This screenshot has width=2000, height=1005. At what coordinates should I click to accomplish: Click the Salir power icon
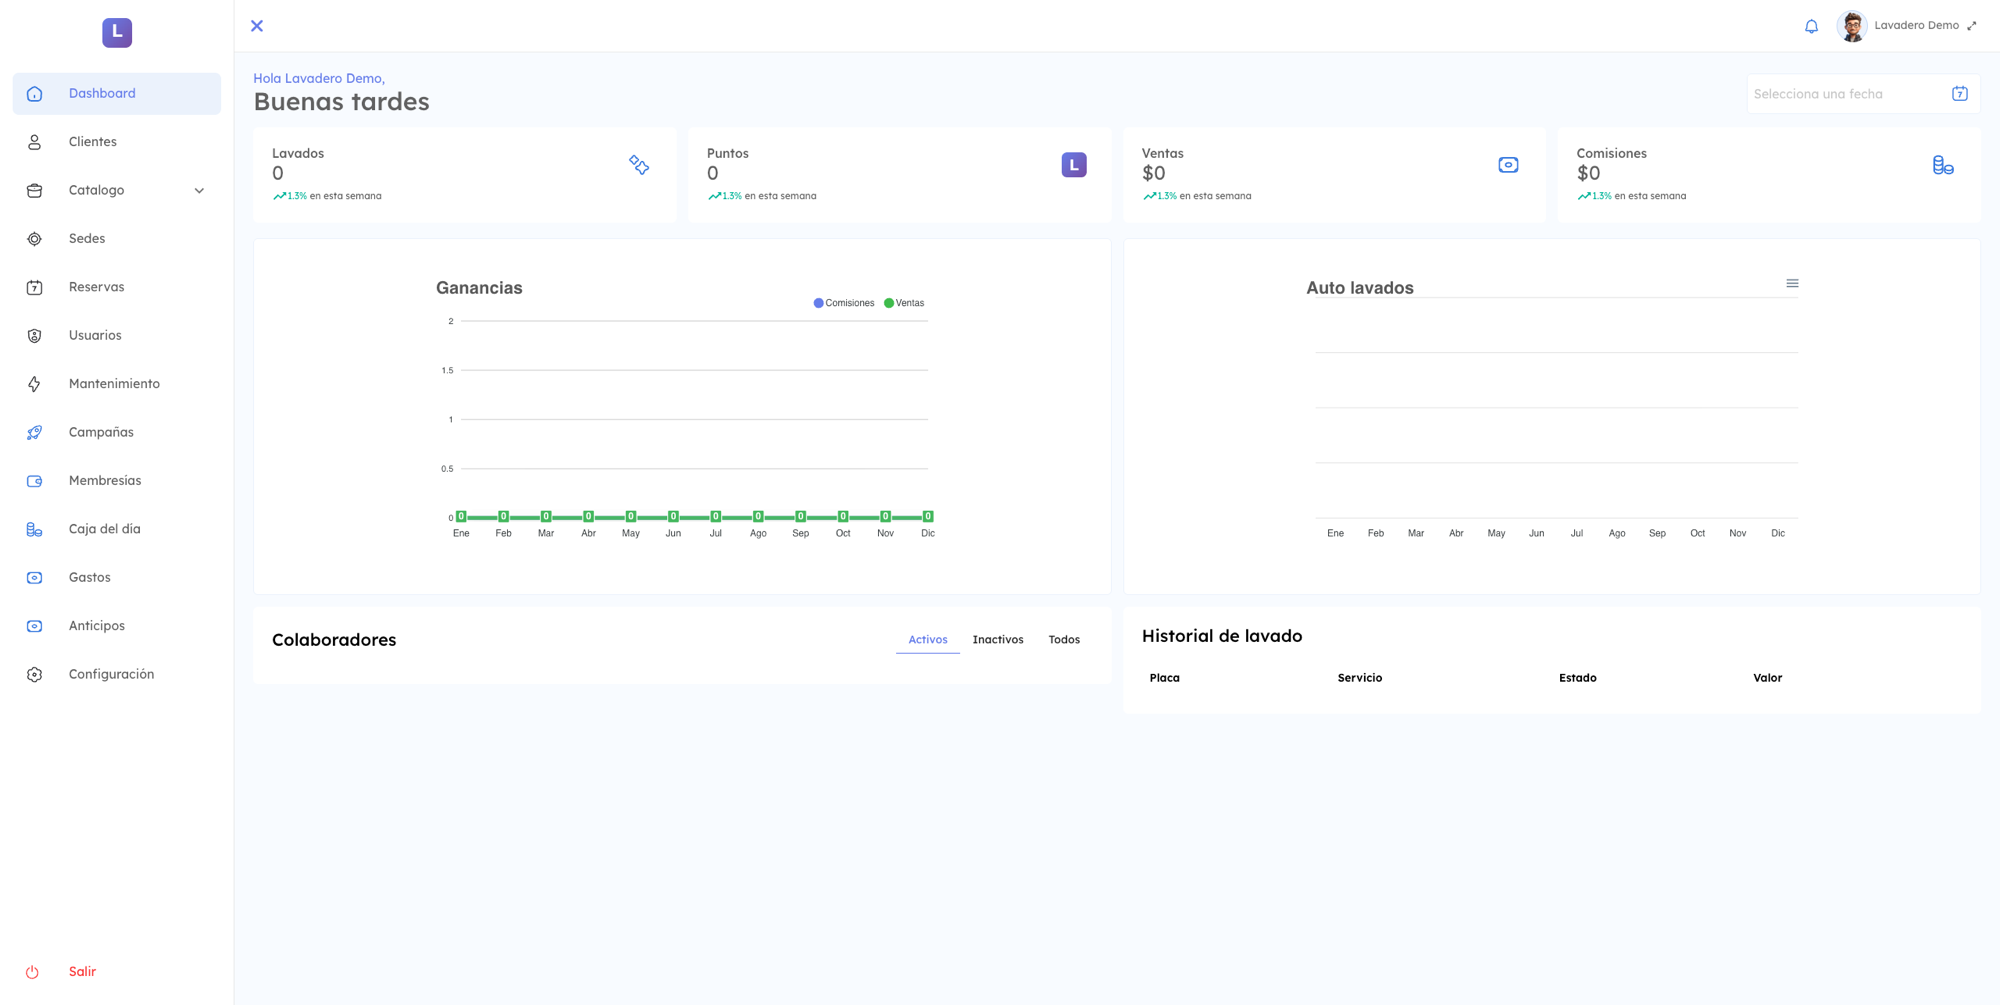click(x=32, y=972)
